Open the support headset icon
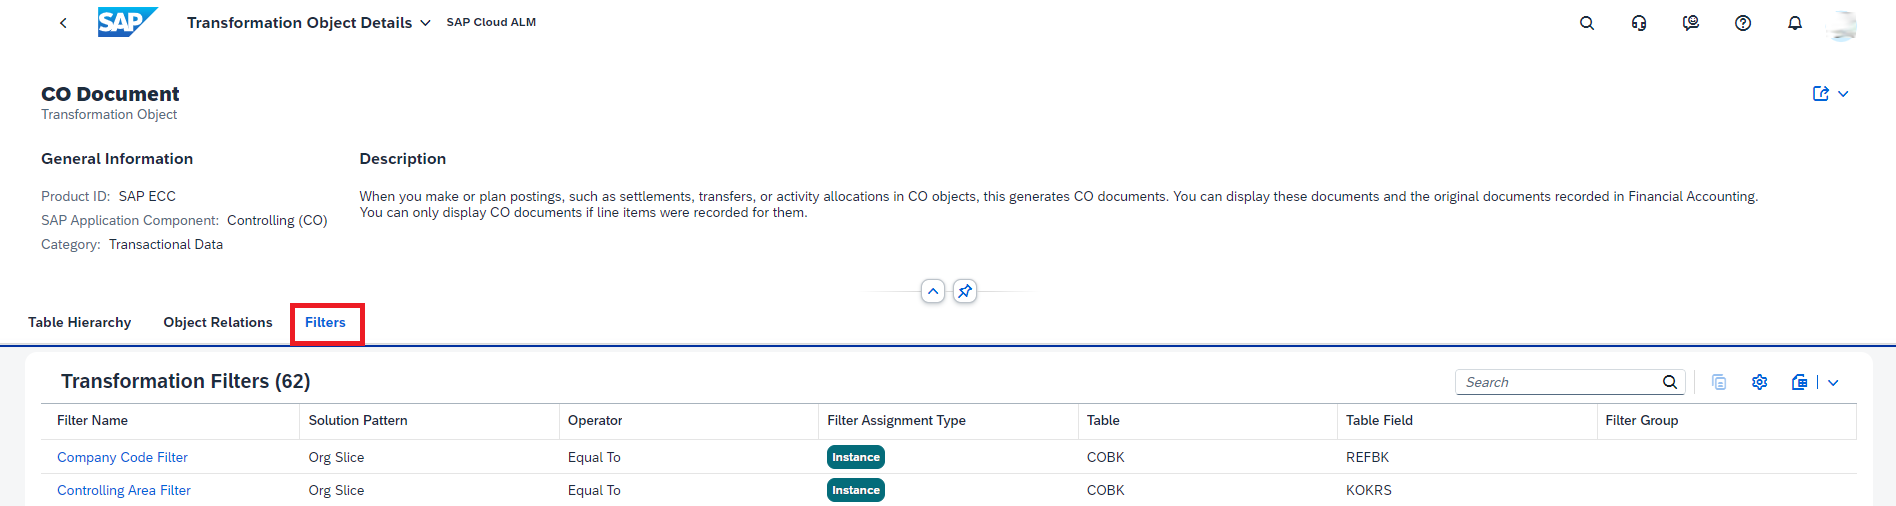The height and width of the screenshot is (506, 1896). [1638, 23]
